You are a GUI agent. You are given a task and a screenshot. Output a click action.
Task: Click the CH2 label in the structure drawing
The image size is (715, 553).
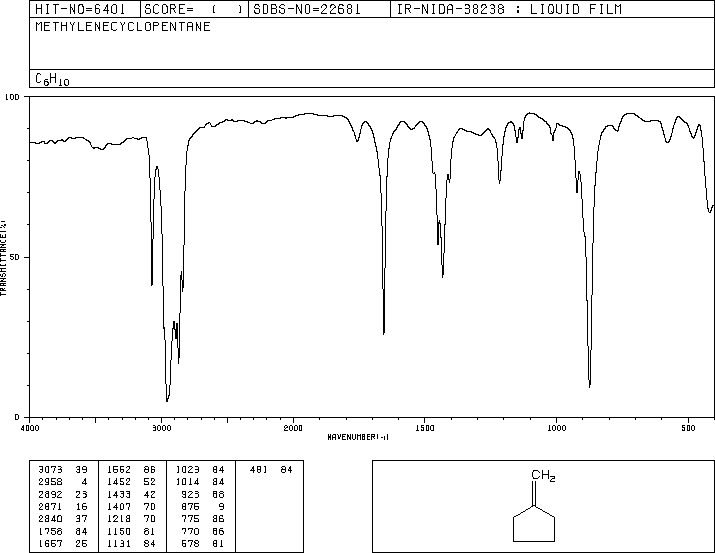tap(543, 475)
